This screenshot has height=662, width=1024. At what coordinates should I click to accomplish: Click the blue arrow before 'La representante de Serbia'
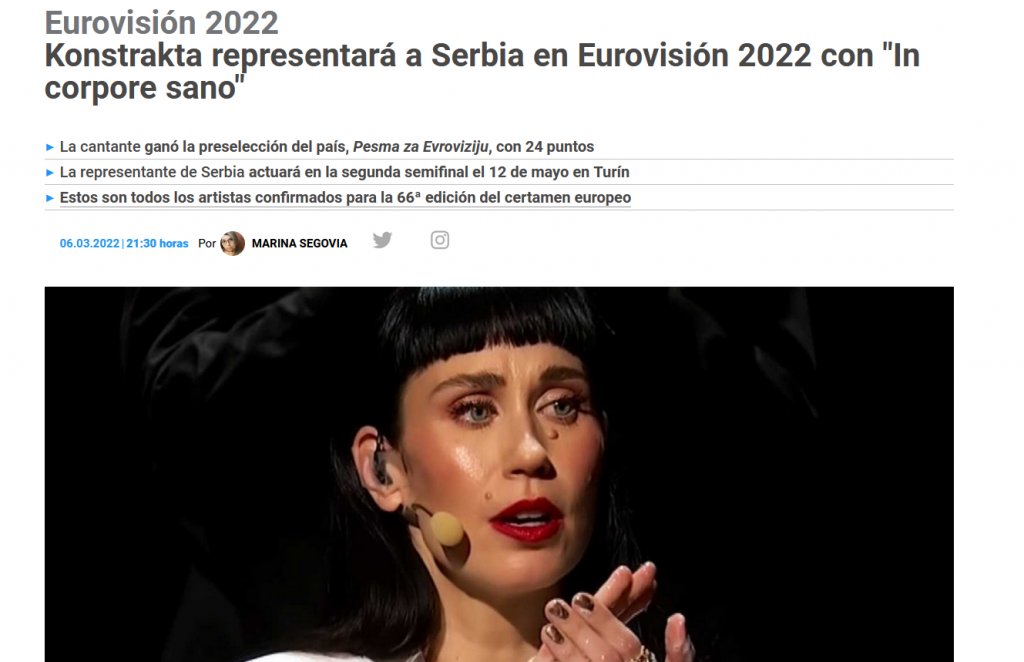(50, 173)
